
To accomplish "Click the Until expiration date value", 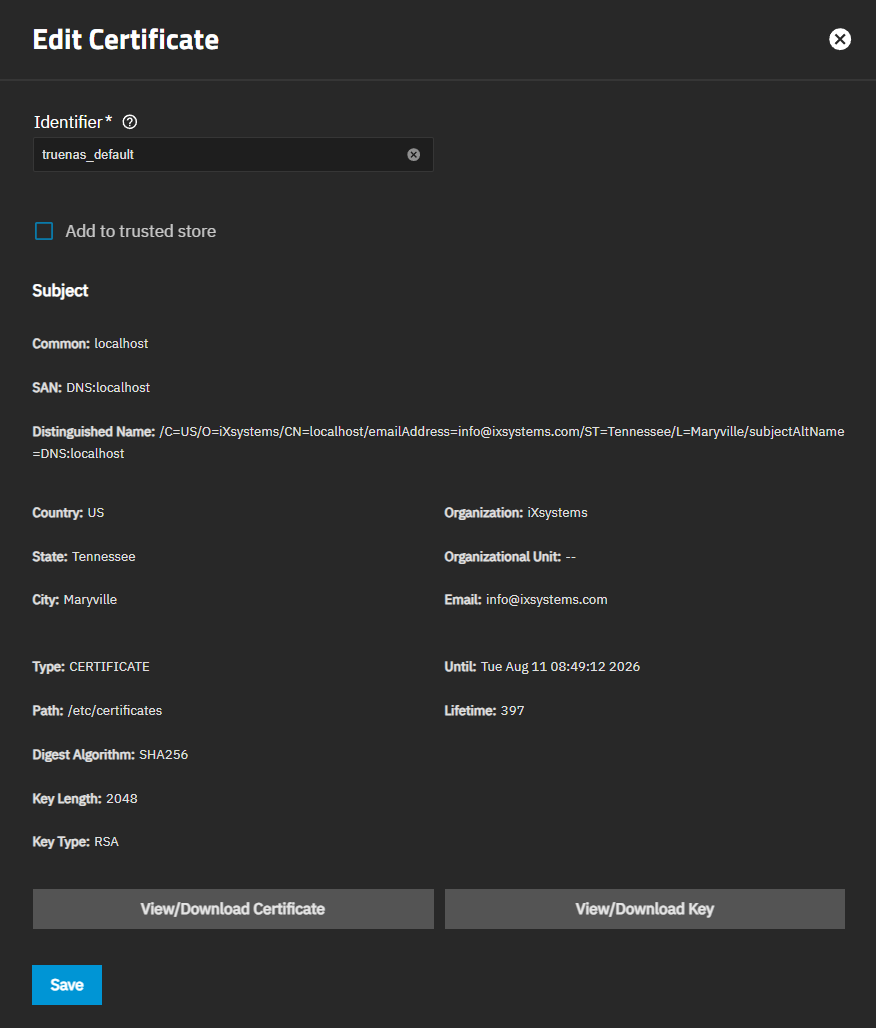I will [560, 667].
